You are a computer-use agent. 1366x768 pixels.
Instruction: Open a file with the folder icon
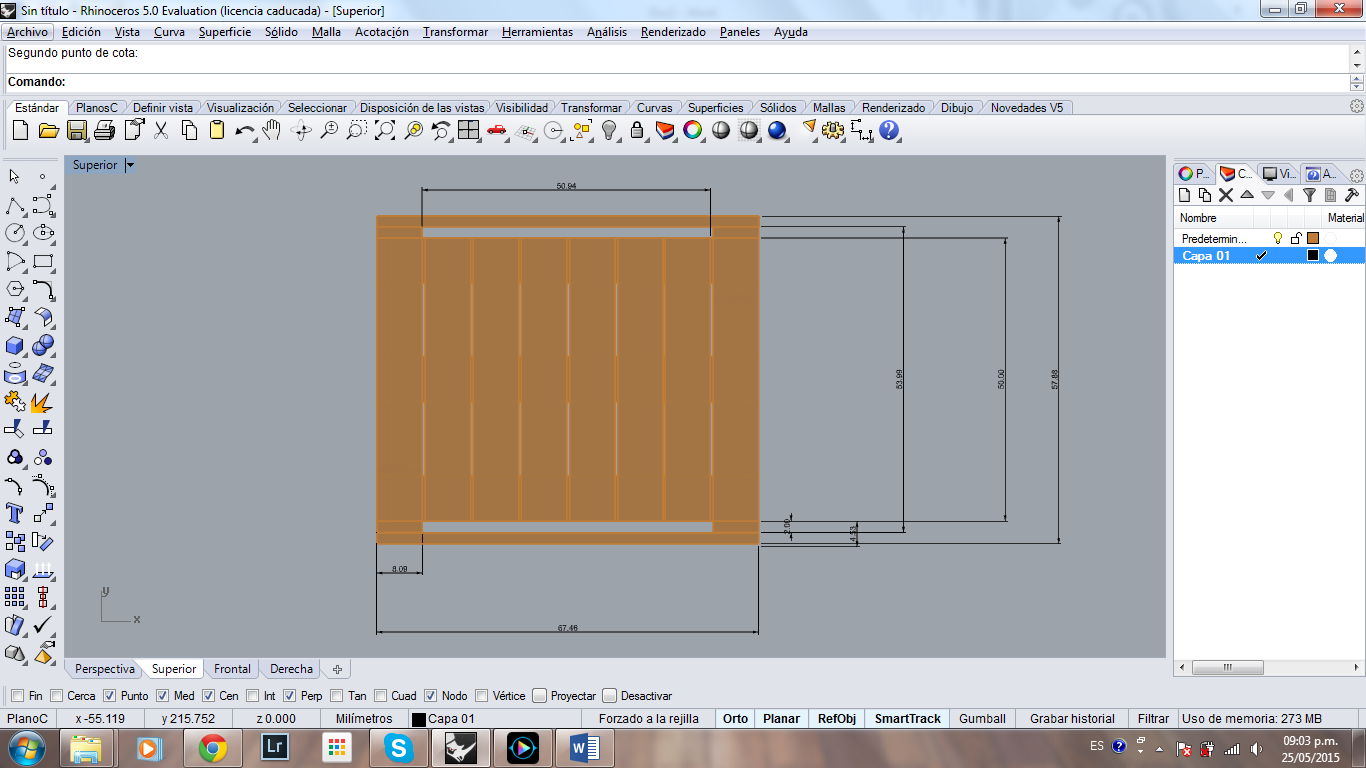(x=48, y=130)
